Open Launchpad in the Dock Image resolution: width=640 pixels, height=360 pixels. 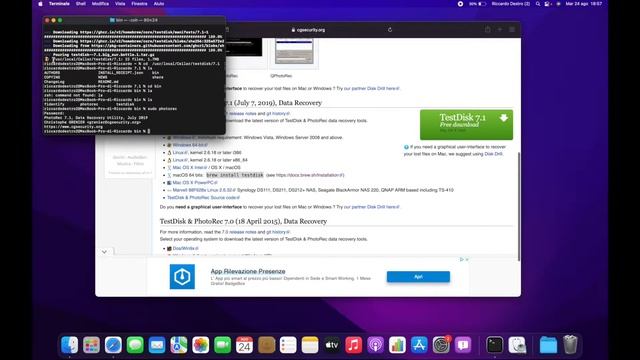point(91,345)
